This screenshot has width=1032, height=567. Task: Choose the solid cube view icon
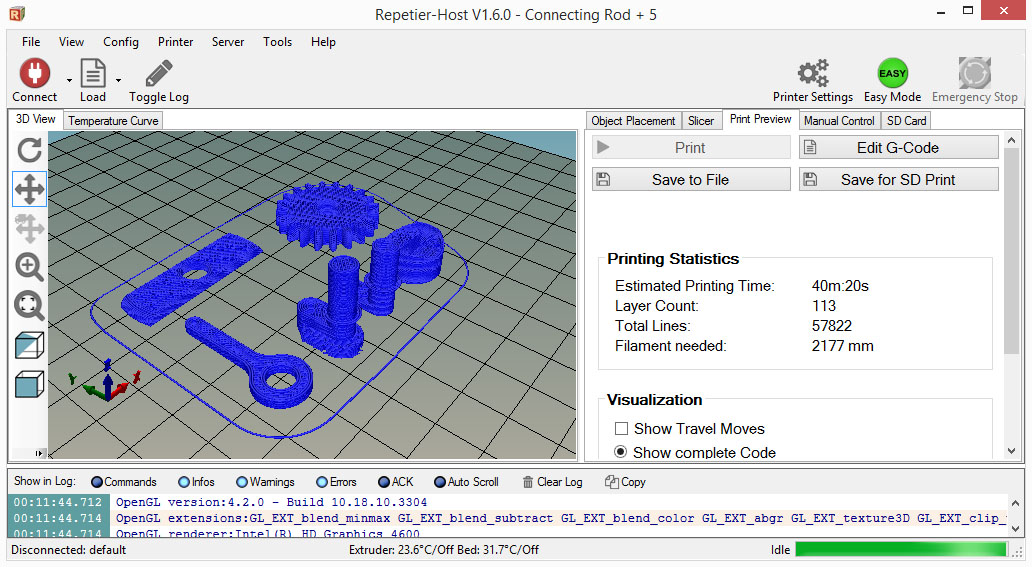pyautogui.click(x=30, y=384)
